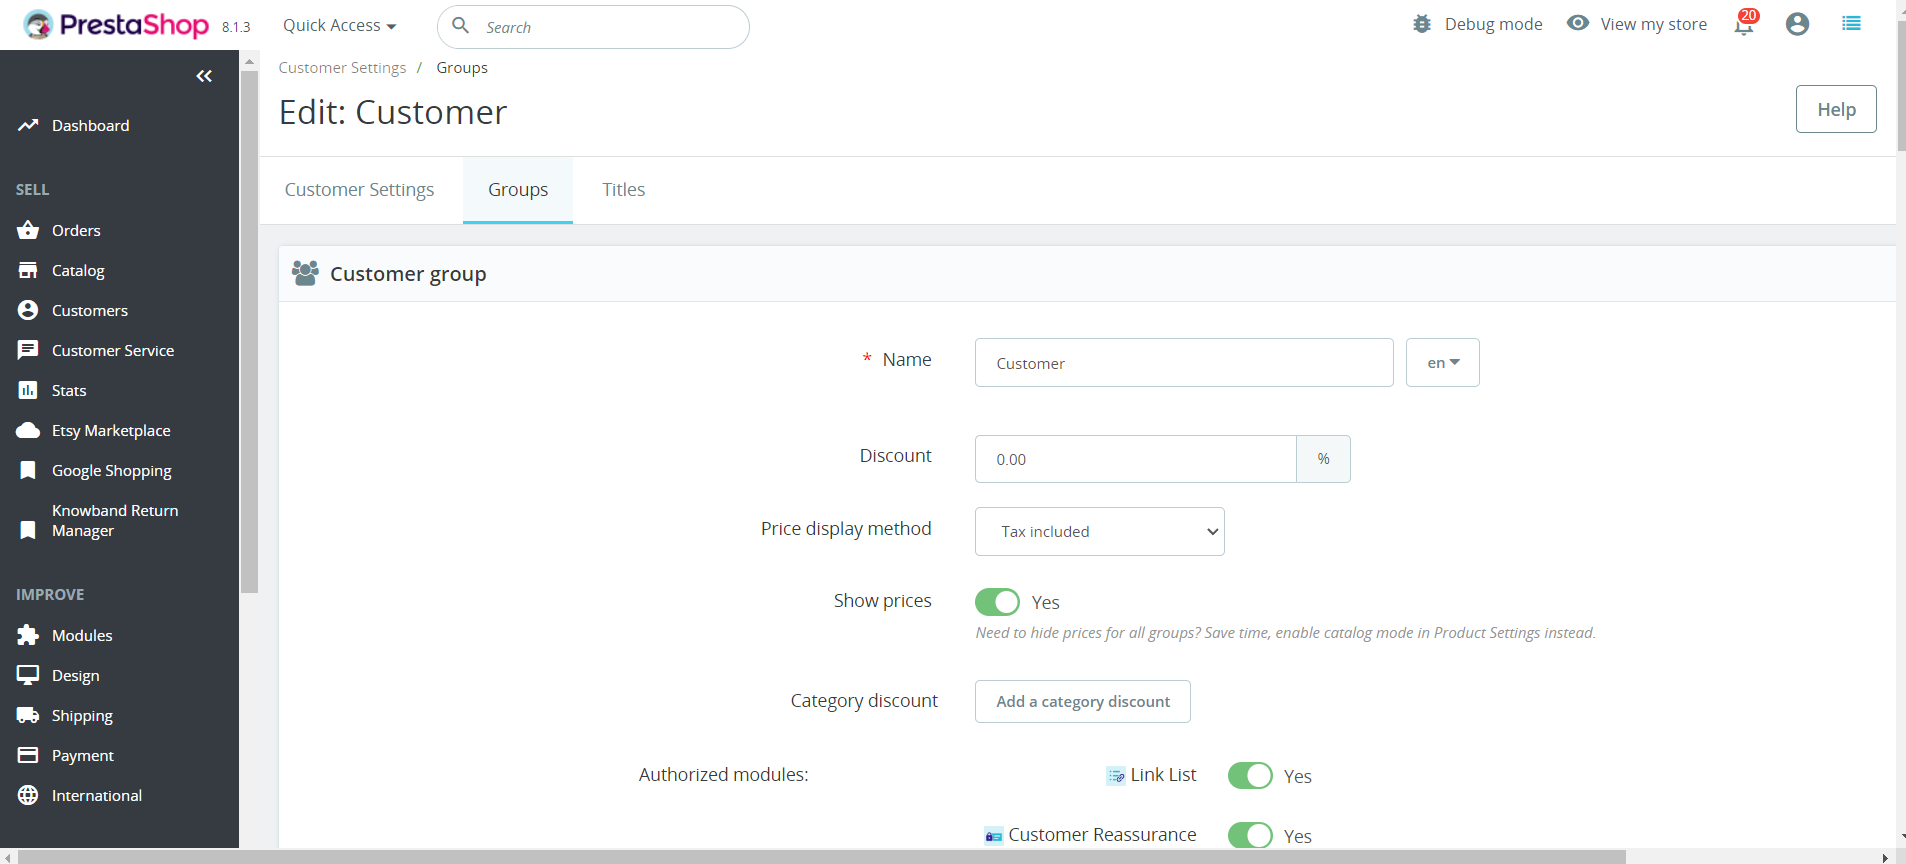
Task: Click the Stats chart icon
Action: pyautogui.click(x=28, y=390)
